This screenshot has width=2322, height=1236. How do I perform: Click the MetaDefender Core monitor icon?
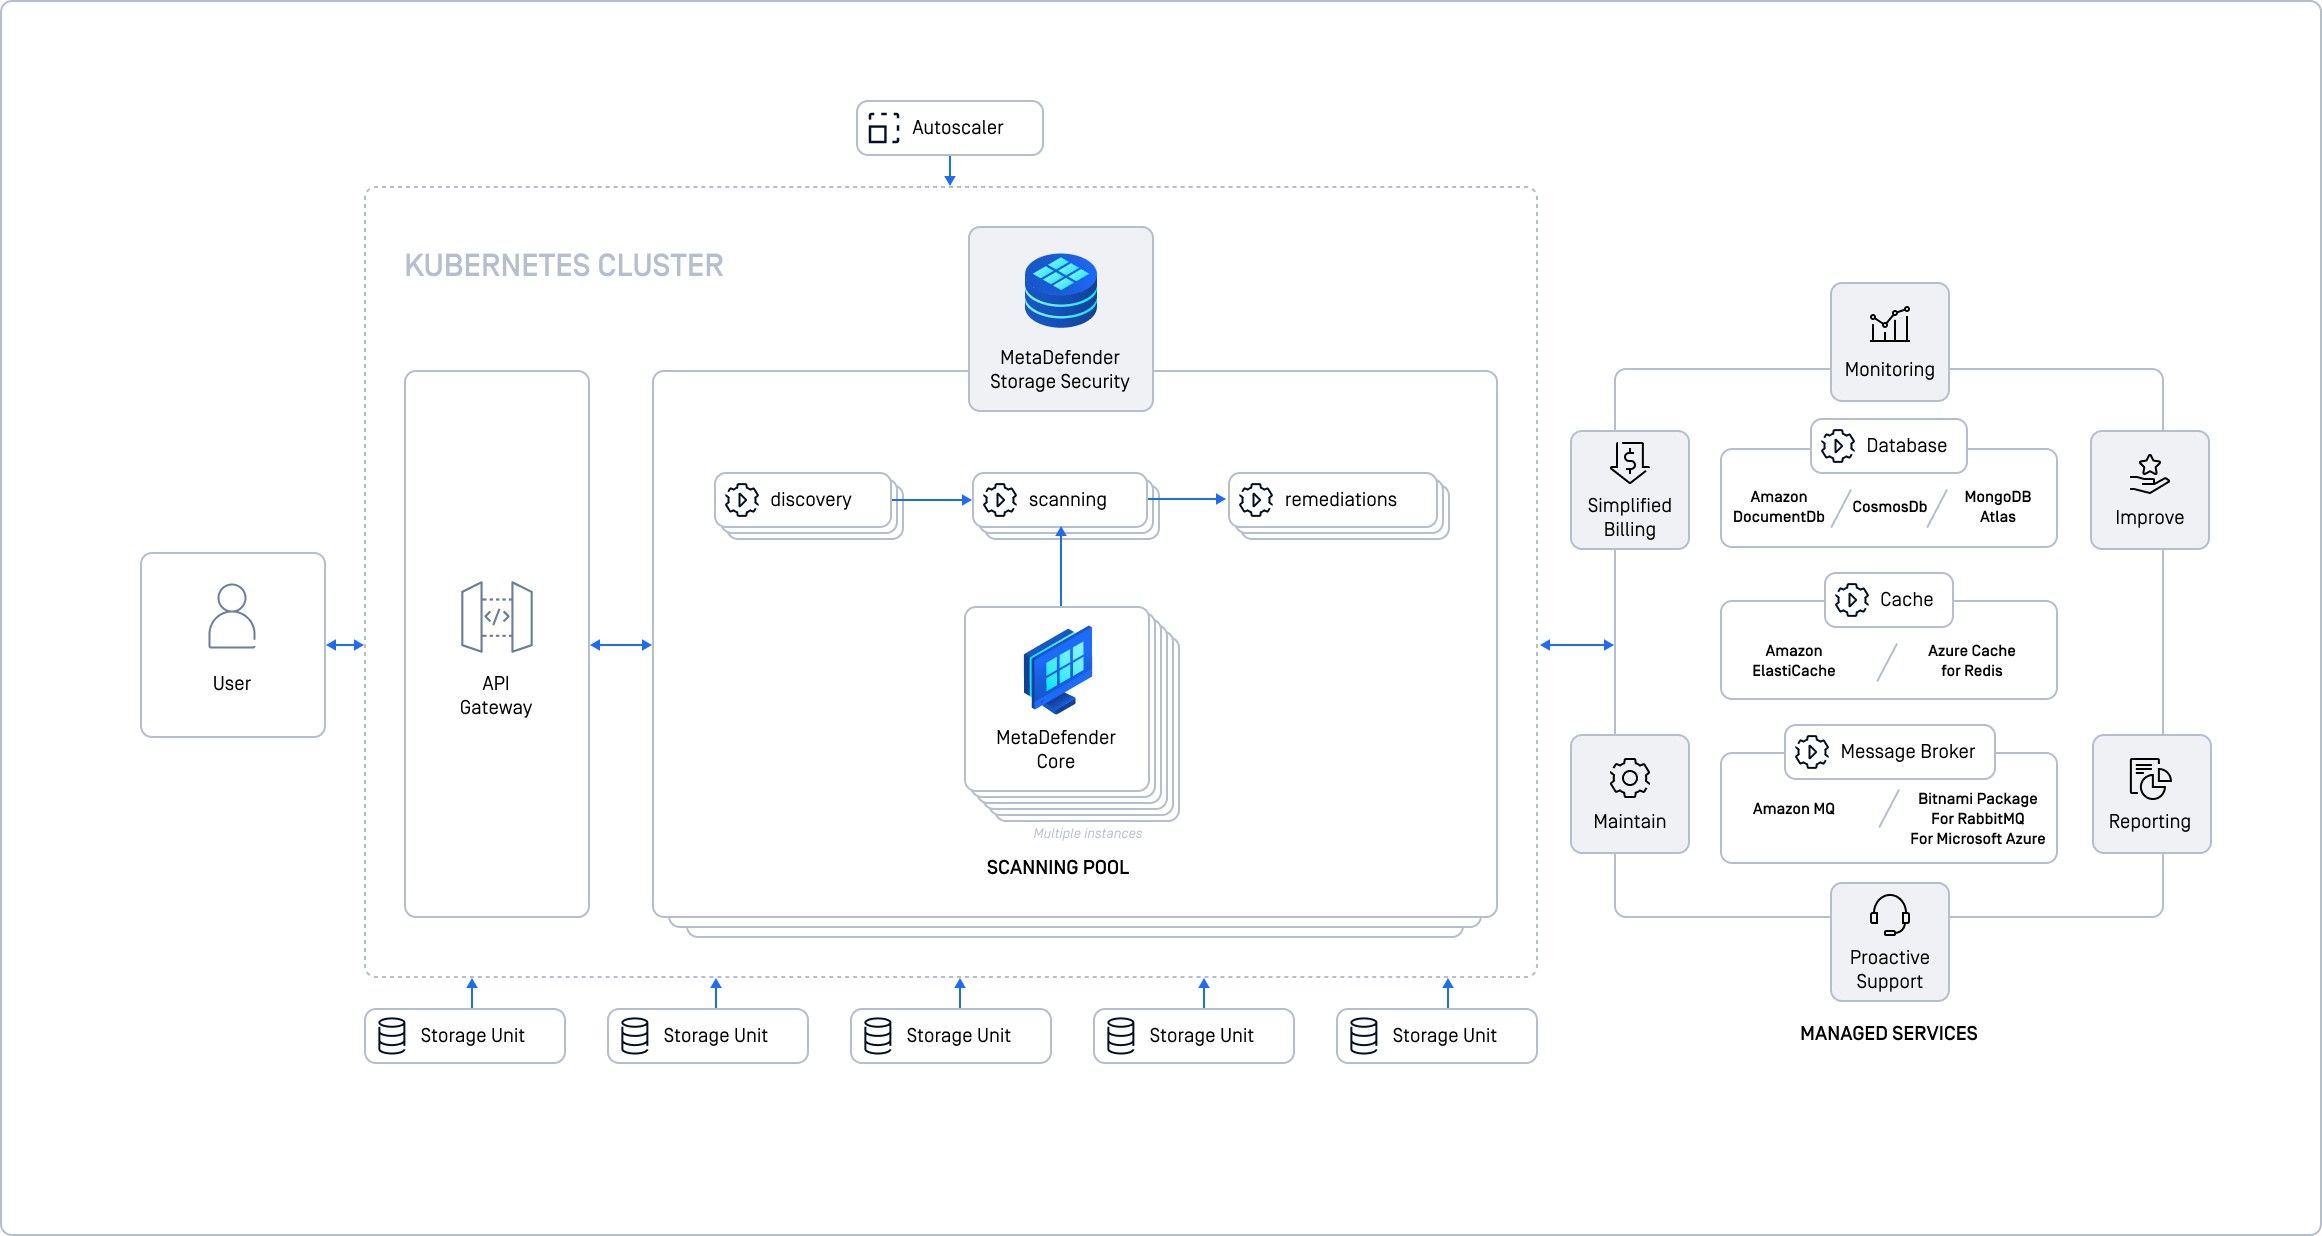click(1058, 669)
